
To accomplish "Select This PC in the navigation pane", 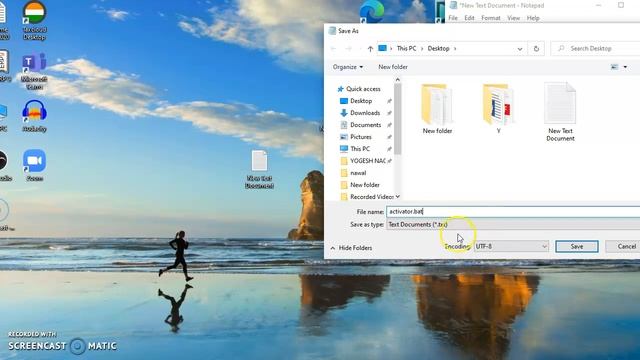I will 355,149.
